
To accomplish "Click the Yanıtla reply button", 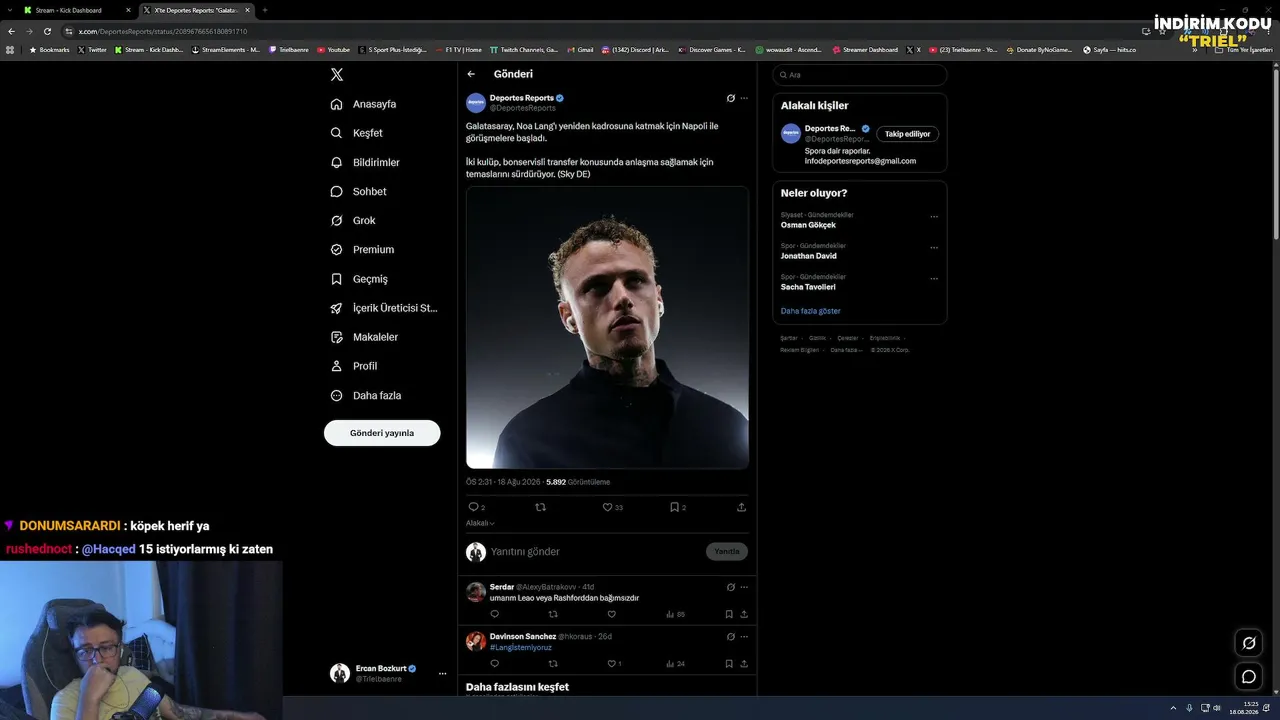I will 727,551.
